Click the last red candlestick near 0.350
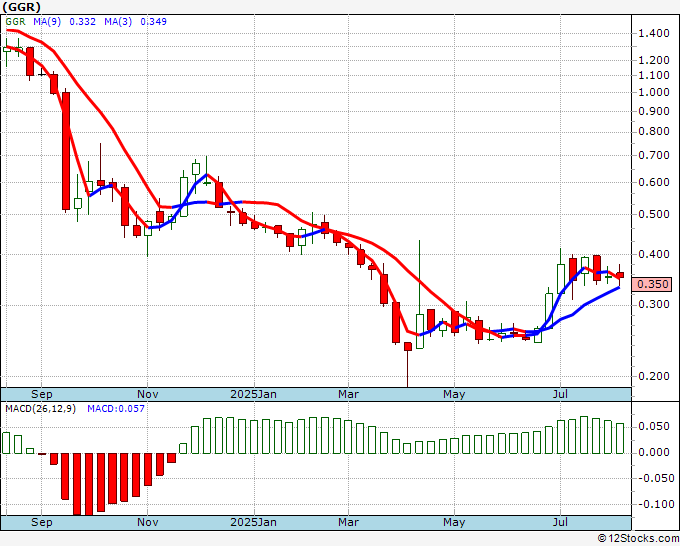Screen dimensions: 680x546 coord(620,275)
